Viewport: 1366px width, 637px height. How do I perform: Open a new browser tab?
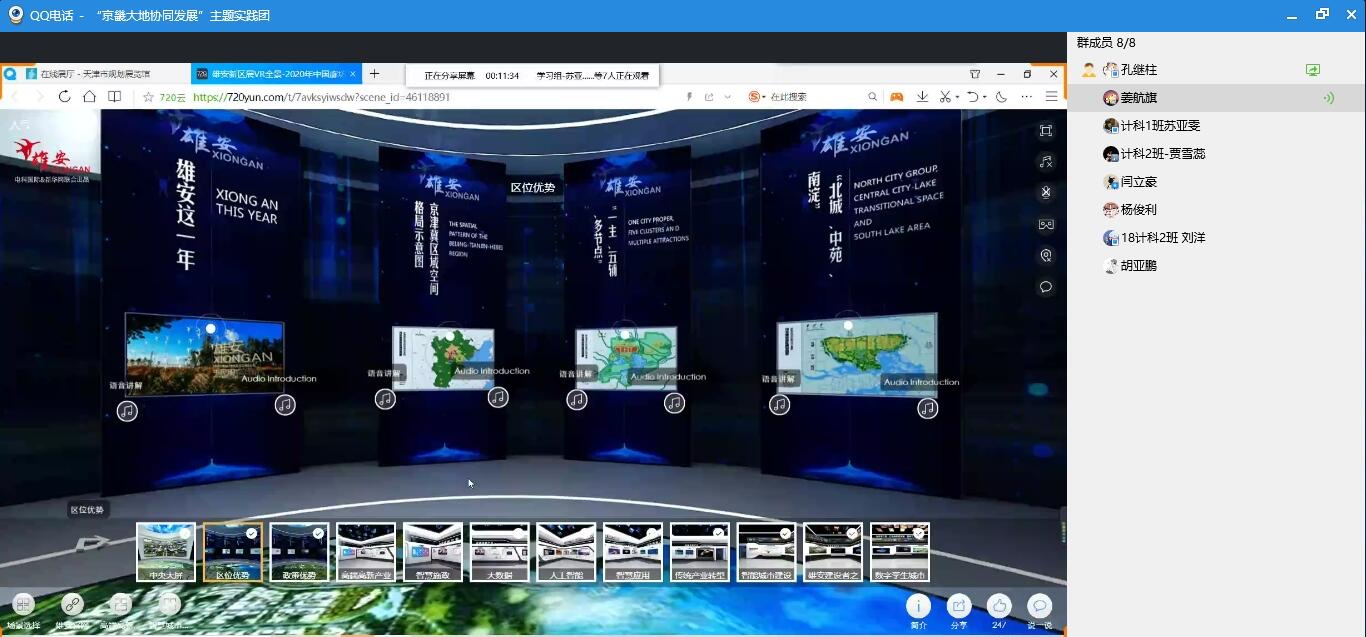point(375,74)
